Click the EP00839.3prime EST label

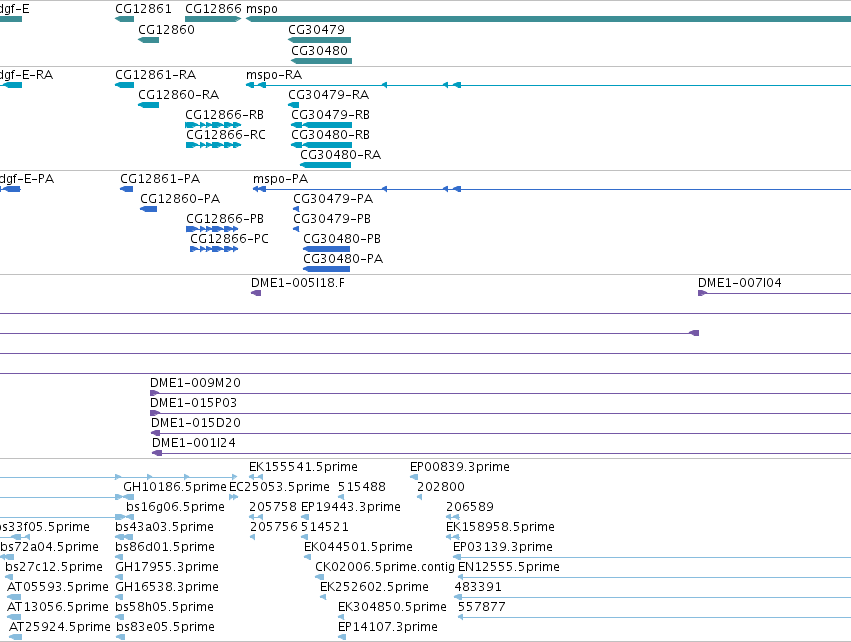[x=460, y=467]
